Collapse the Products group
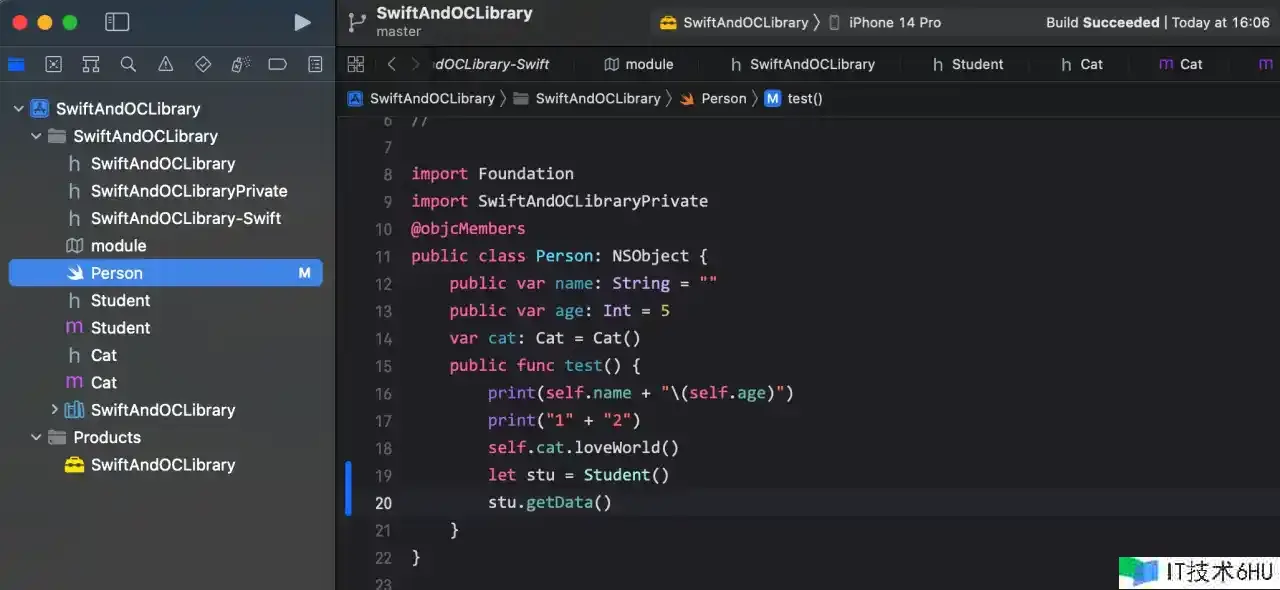The height and width of the screenshot is (590, 1280). coord(36,438)
